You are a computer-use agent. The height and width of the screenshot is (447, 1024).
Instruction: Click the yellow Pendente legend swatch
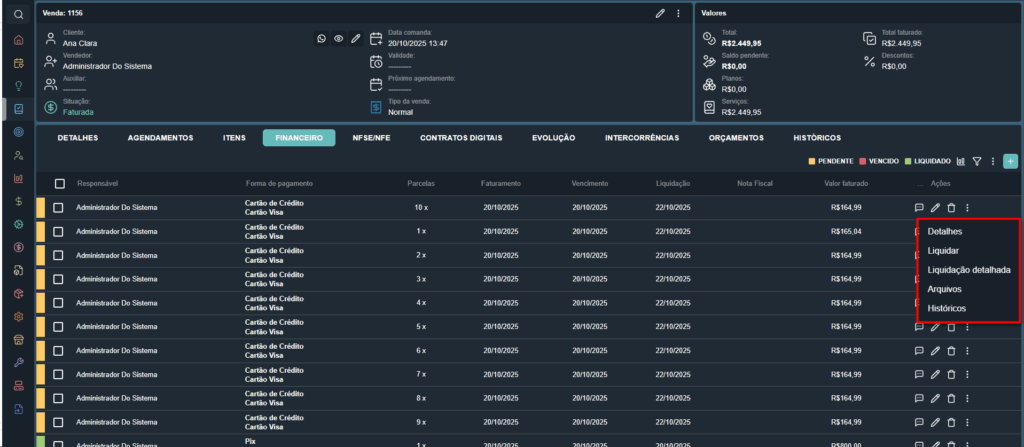click(811, 161)
